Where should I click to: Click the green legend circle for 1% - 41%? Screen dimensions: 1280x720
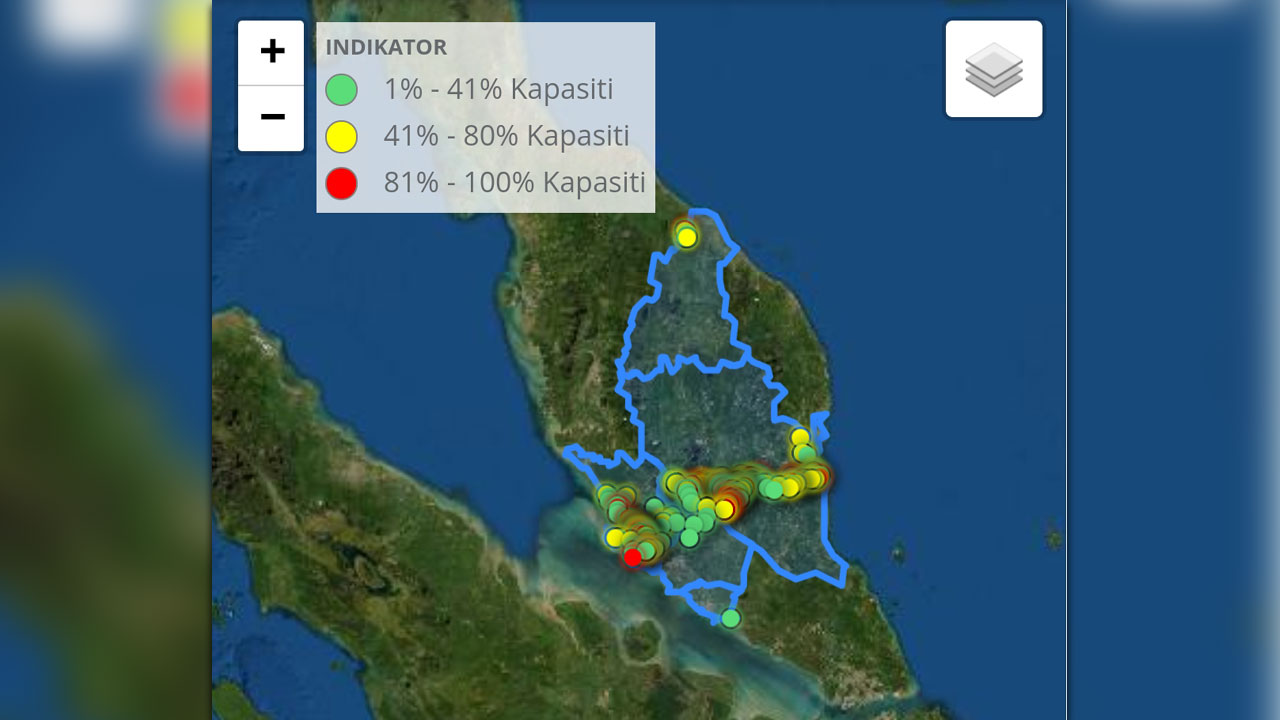click(342, 90)
